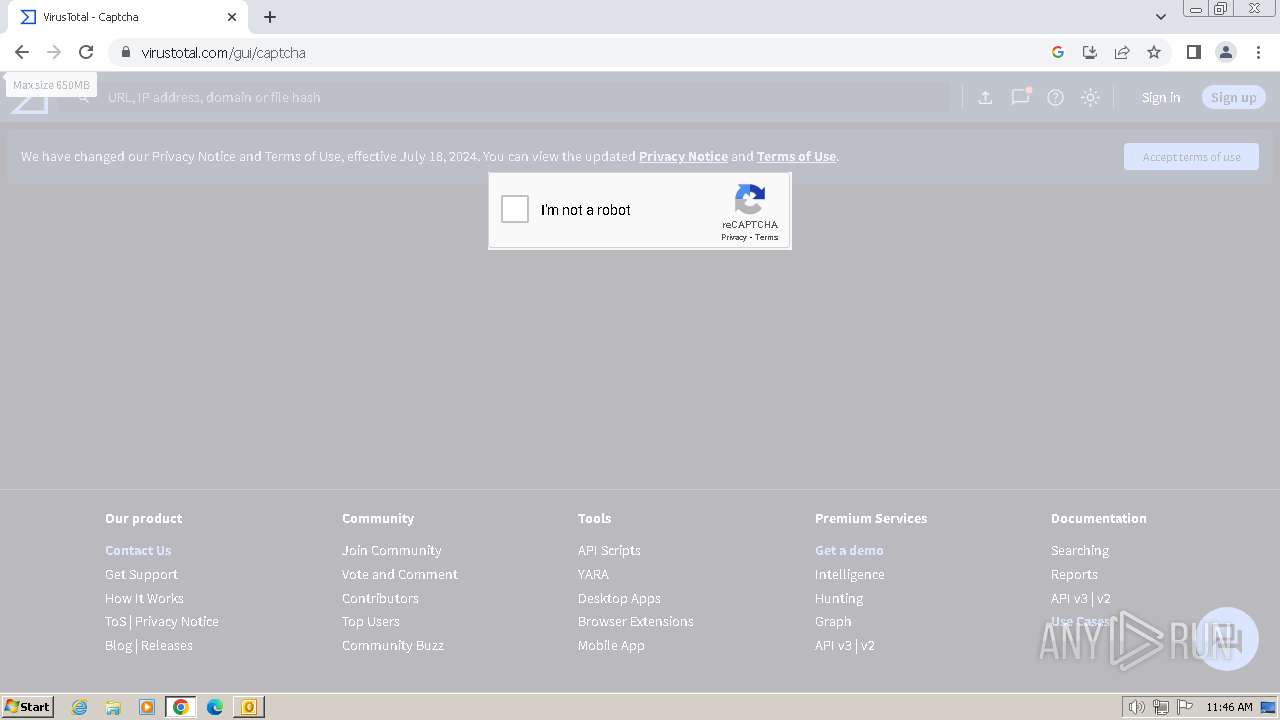Screen dimensions: 1280x720
Task: Open Top Users footer link
Action: coord(371,621)
